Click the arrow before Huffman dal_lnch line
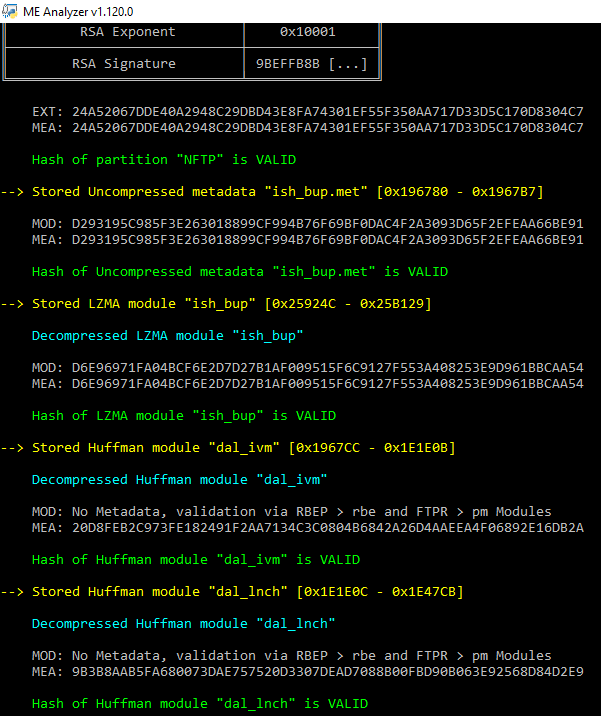Screen dimensions: 601x716 [12, 592]
